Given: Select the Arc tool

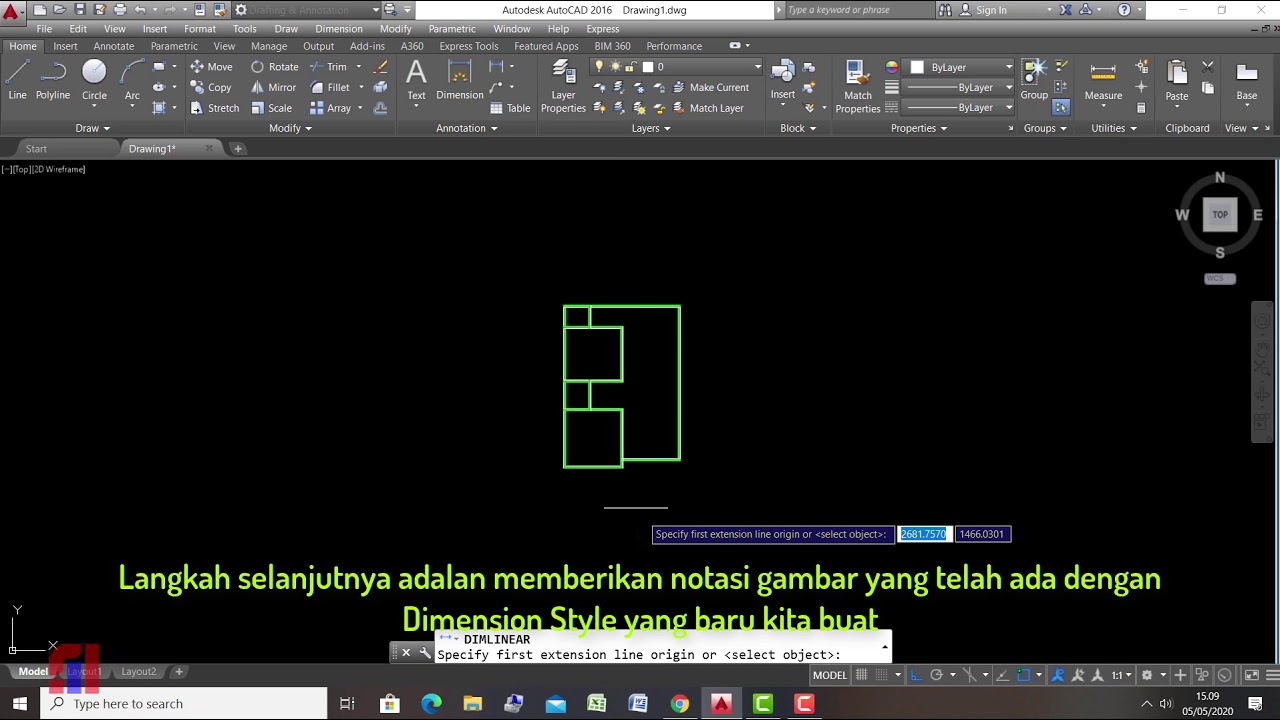Looking at the screenshot, I should (x=132, y=80).
